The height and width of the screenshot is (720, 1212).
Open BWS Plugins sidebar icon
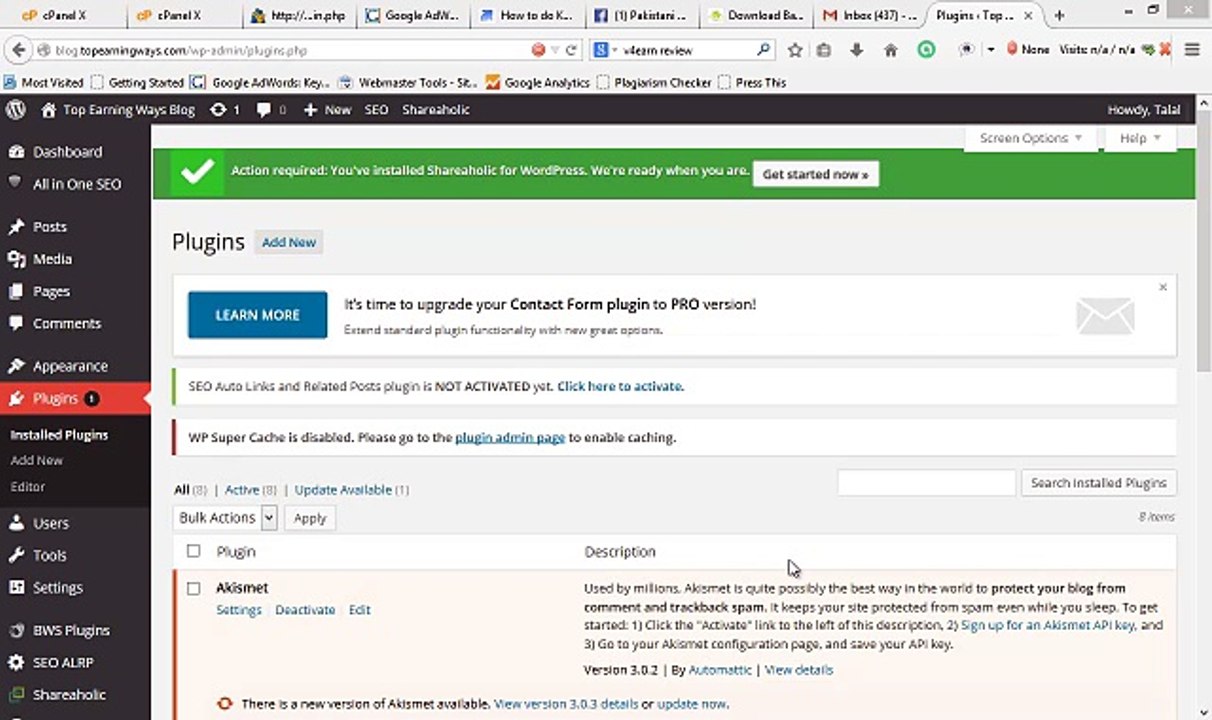[x=16, y=630]
